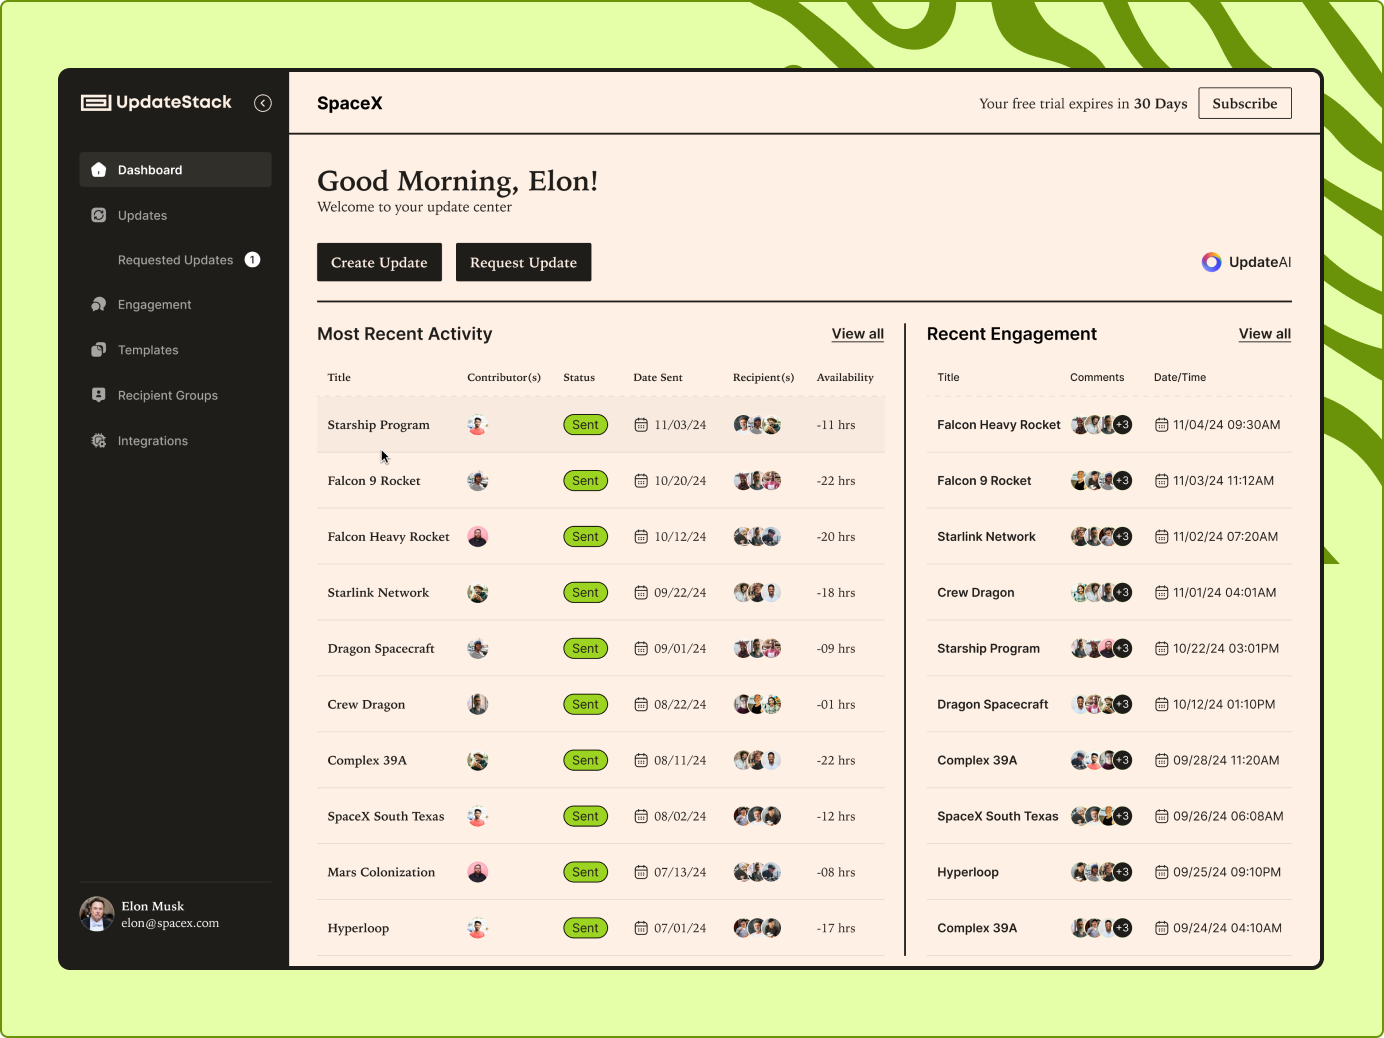
Task: Open the Requested Updates menu item
Action: pos(176,260)
